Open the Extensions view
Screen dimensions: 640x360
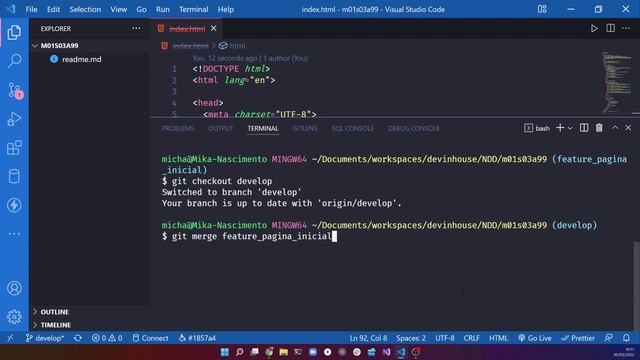tap(14, 148)
